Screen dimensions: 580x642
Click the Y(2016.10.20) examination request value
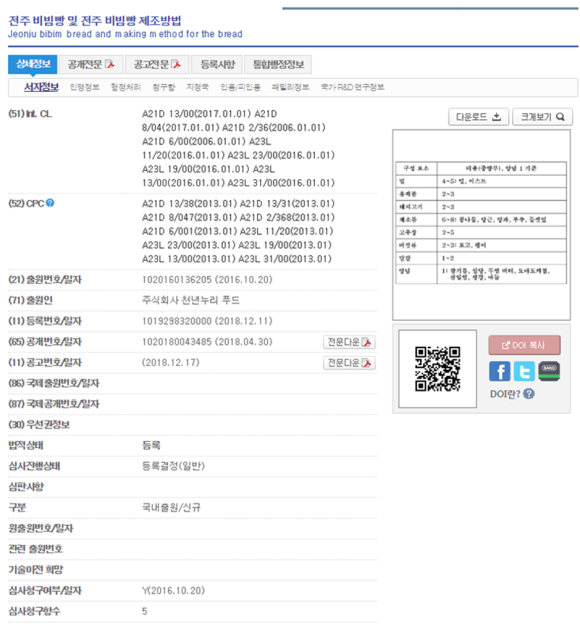click(x=173, y=590)
